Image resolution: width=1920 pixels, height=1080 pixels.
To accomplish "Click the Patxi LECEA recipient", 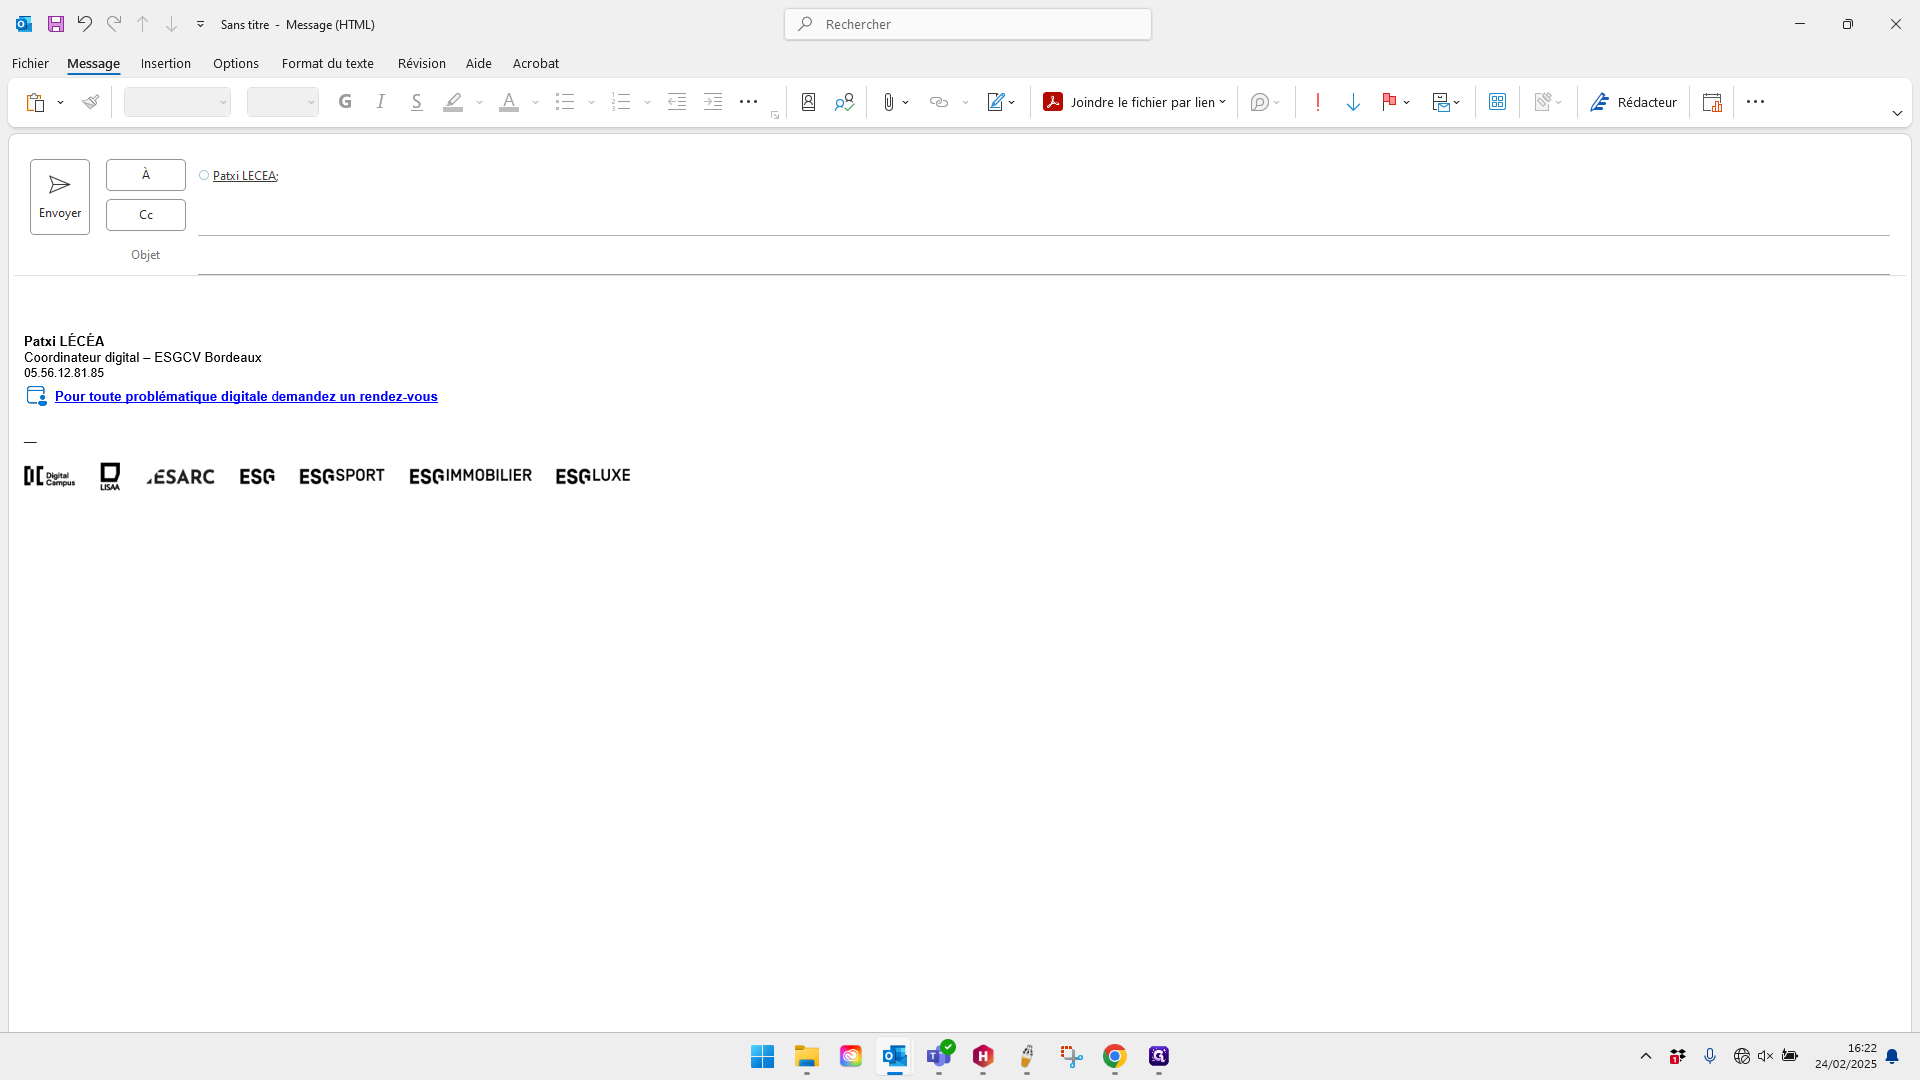I will (244, 176).
